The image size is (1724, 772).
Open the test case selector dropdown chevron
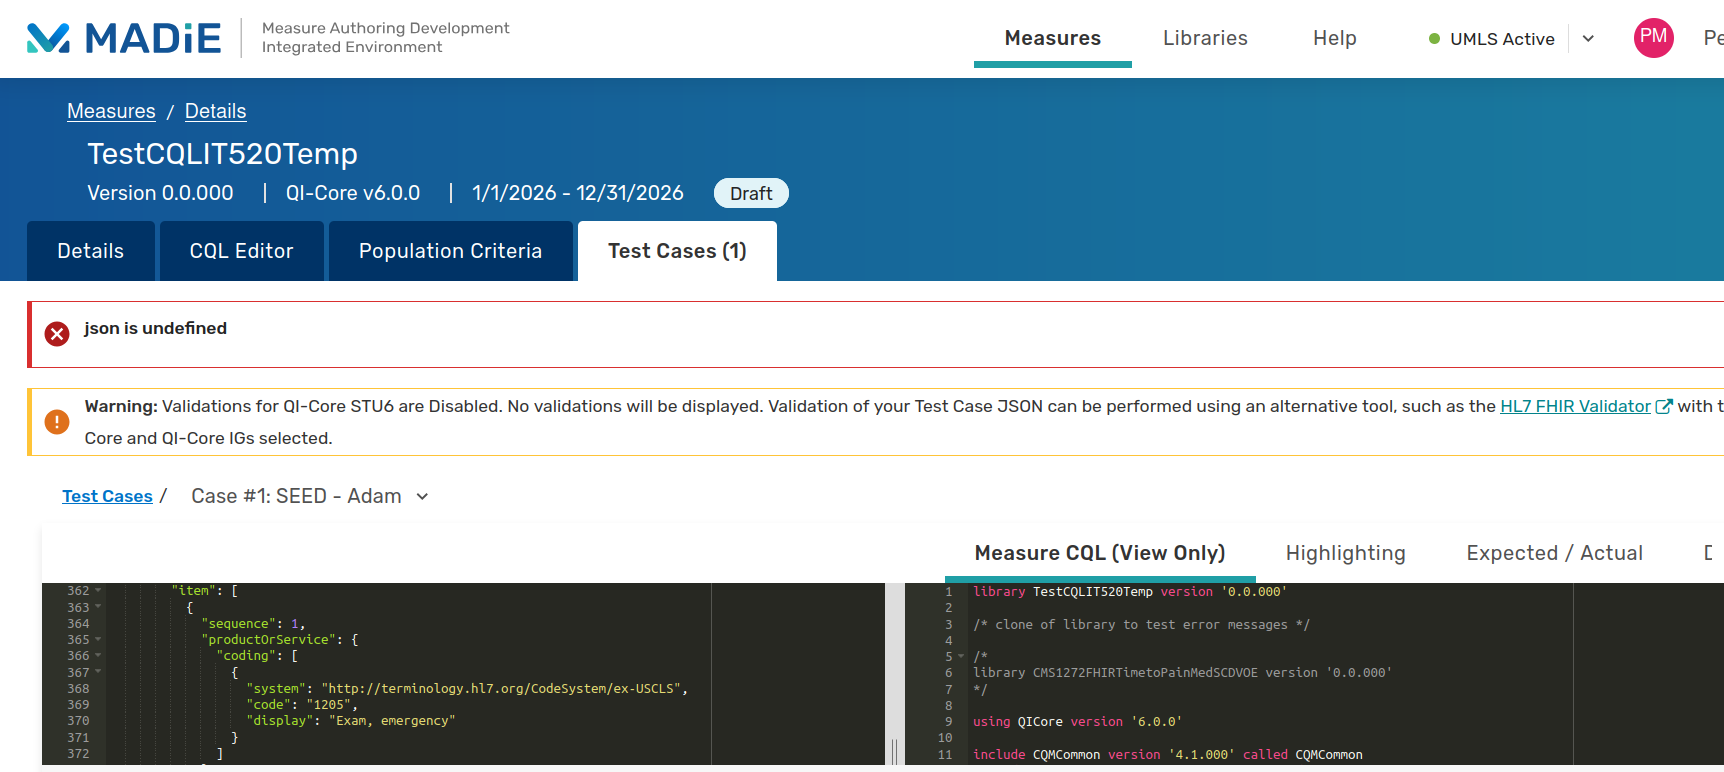click(x=422, y=497)
